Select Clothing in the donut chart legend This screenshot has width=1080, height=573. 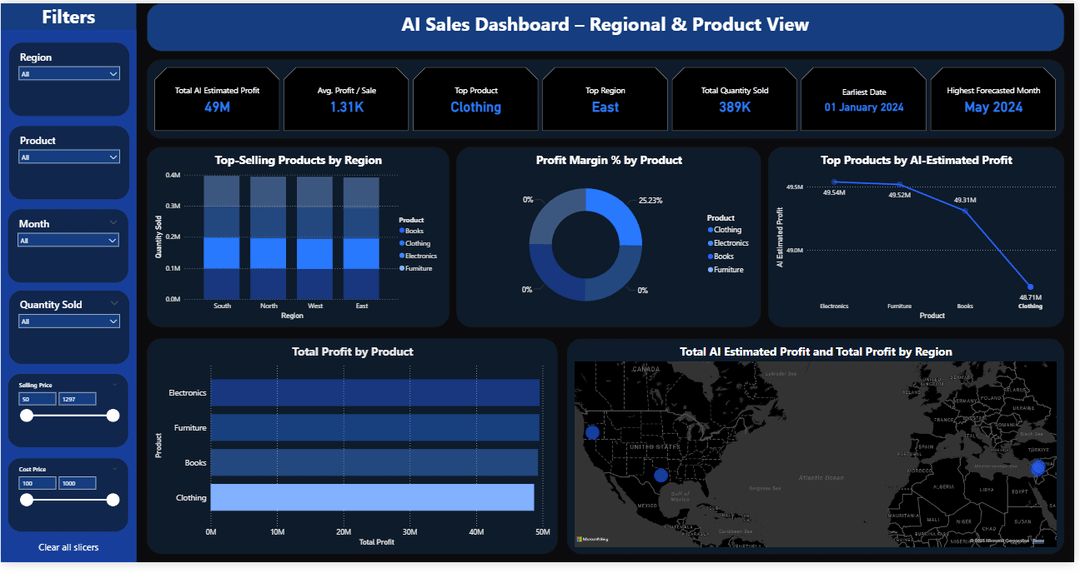pos(725,230)
